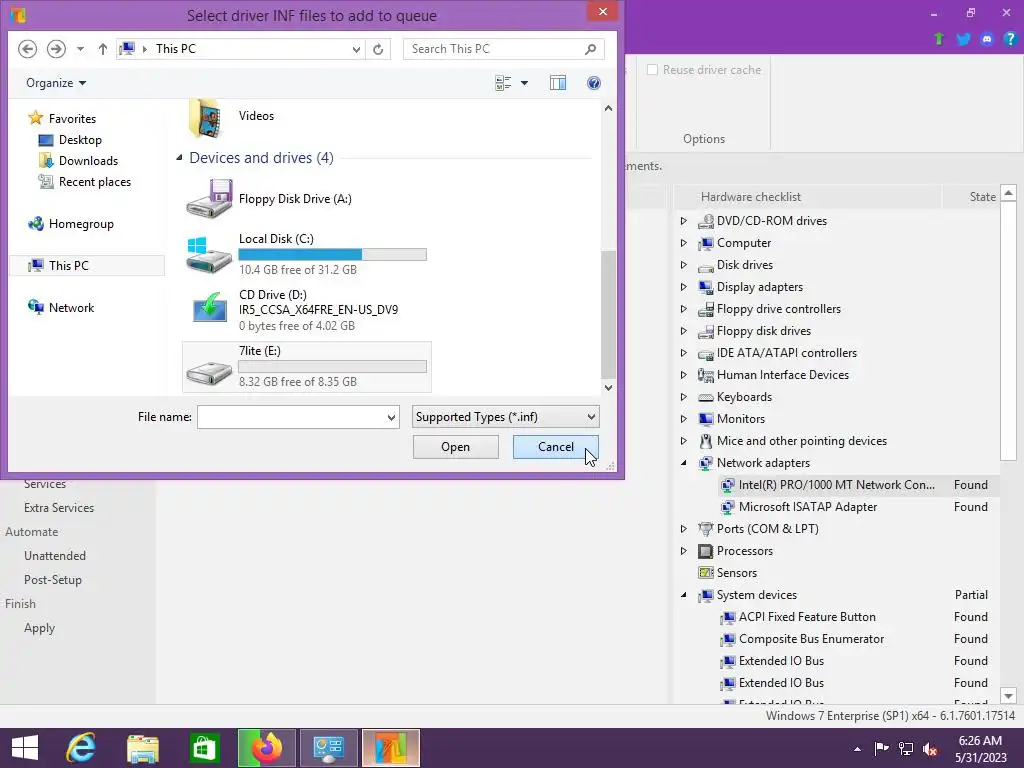Select the Floppy Disk Drive (A:) icon
Screen dimensions: 1024x768
pyautogui.click(x=209, y=199)
